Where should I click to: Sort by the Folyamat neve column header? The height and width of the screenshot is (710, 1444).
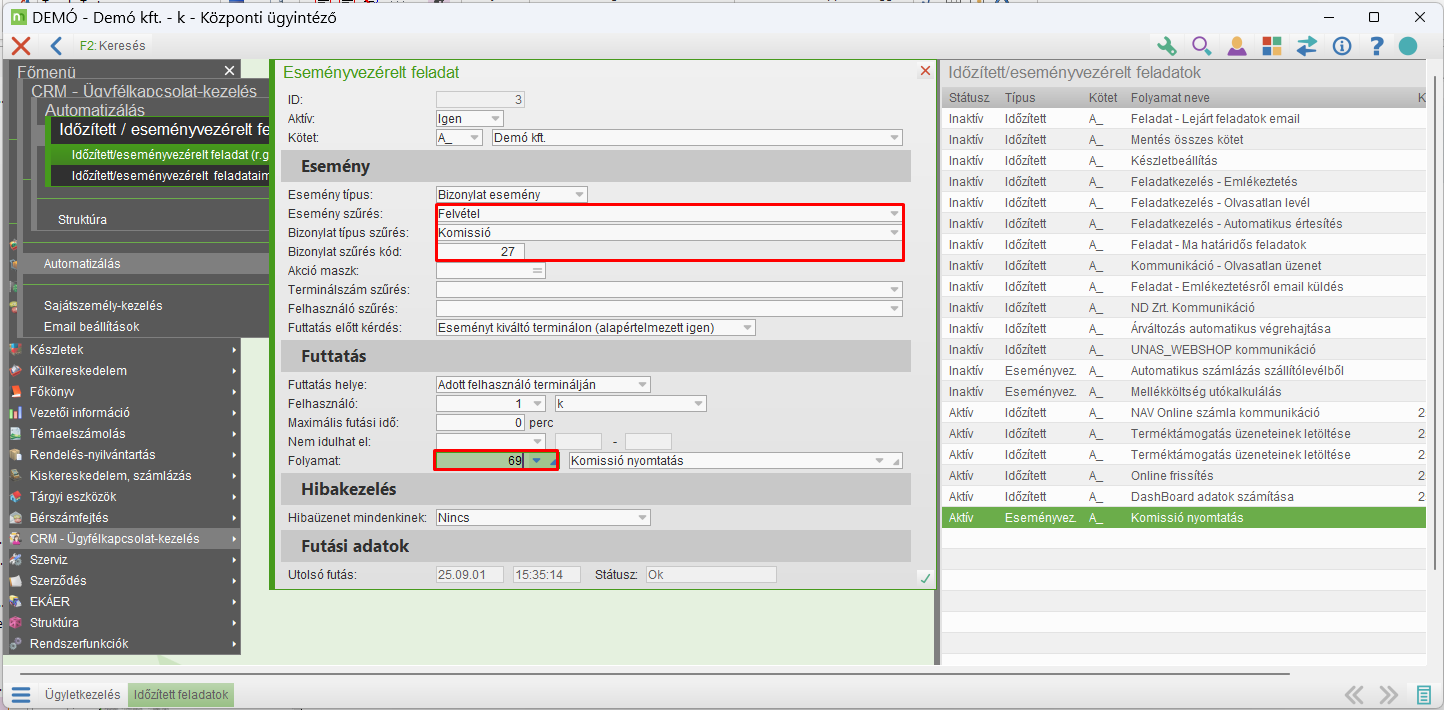click(1170, 98)
